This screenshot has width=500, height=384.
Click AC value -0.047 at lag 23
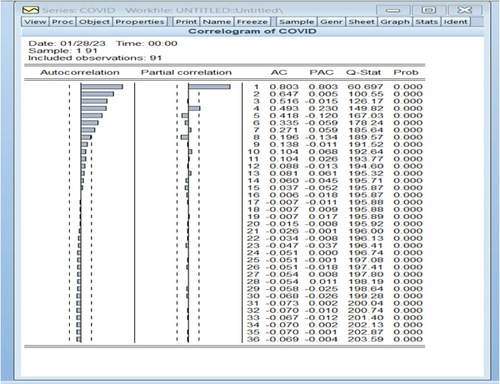(x=282, y=246)
